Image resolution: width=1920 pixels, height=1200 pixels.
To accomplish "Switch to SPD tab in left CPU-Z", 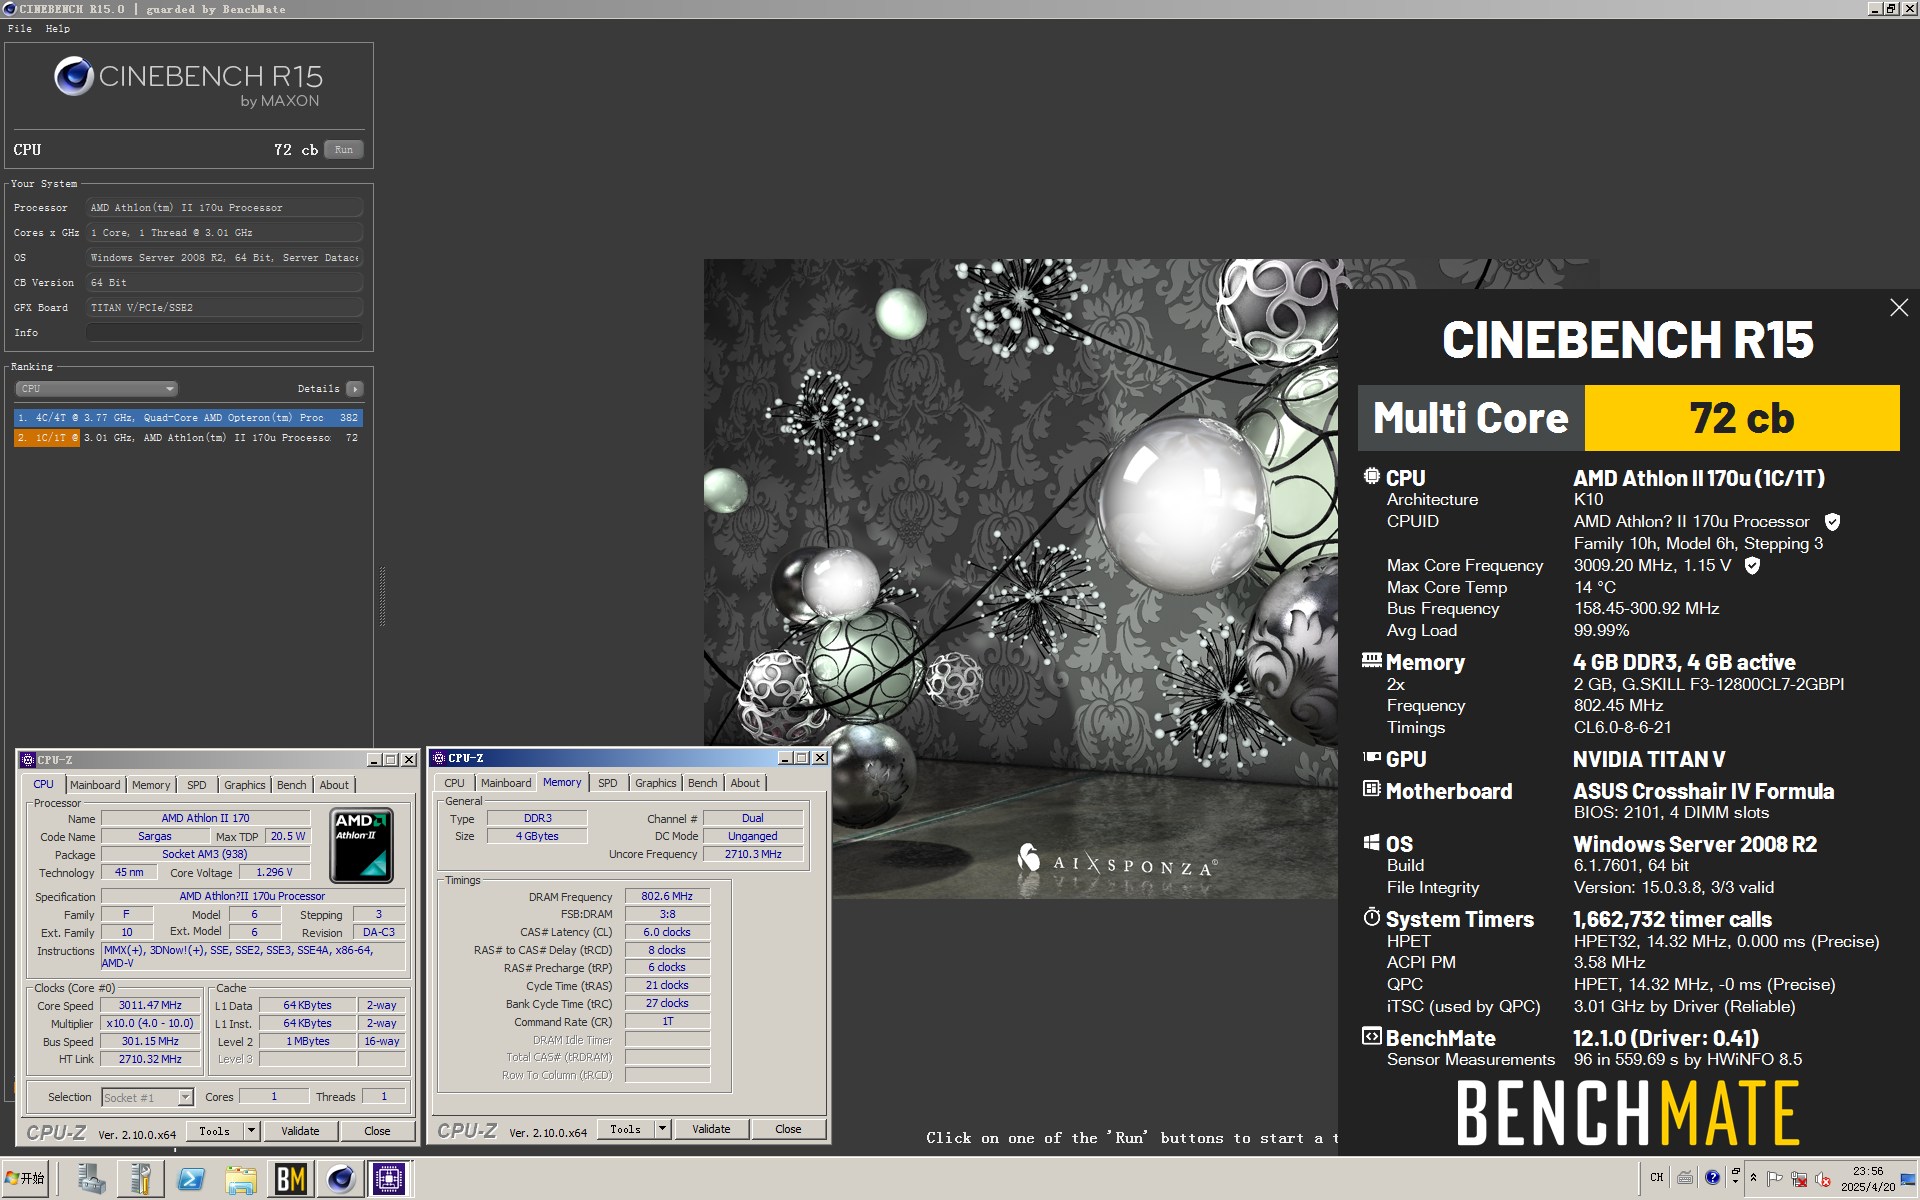I will point(197,786).
